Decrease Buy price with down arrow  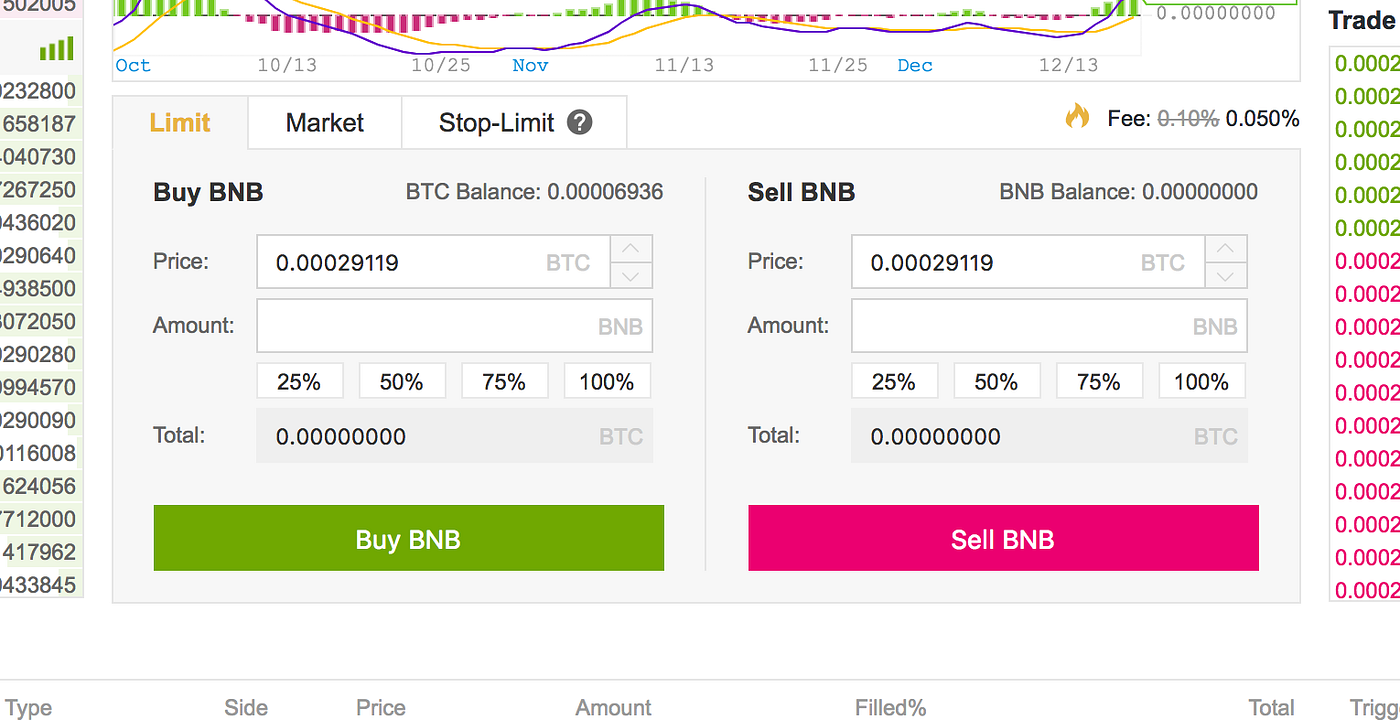click(631, 276)
